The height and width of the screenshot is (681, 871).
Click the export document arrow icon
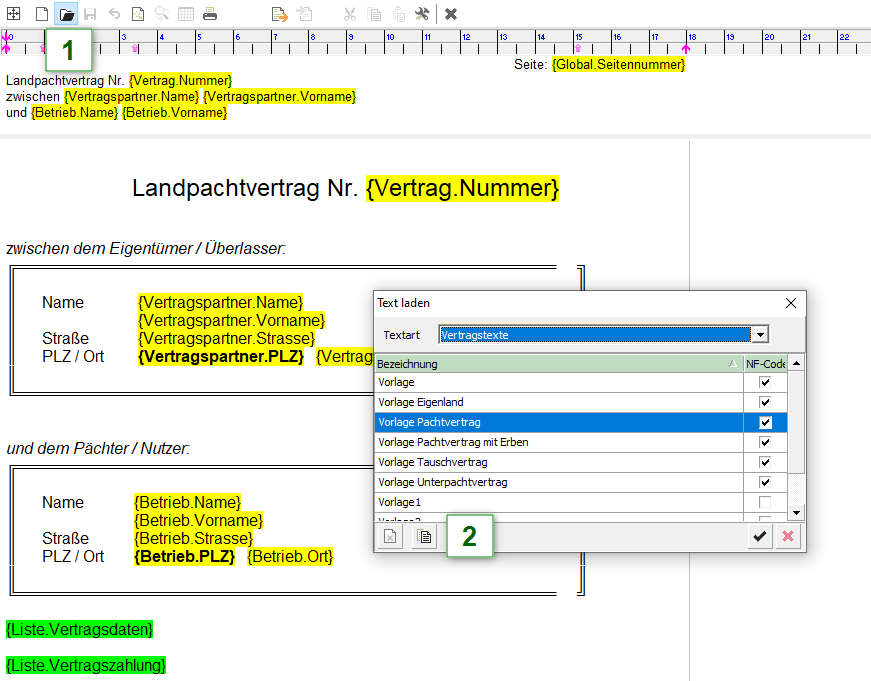(x=280, y=14)
